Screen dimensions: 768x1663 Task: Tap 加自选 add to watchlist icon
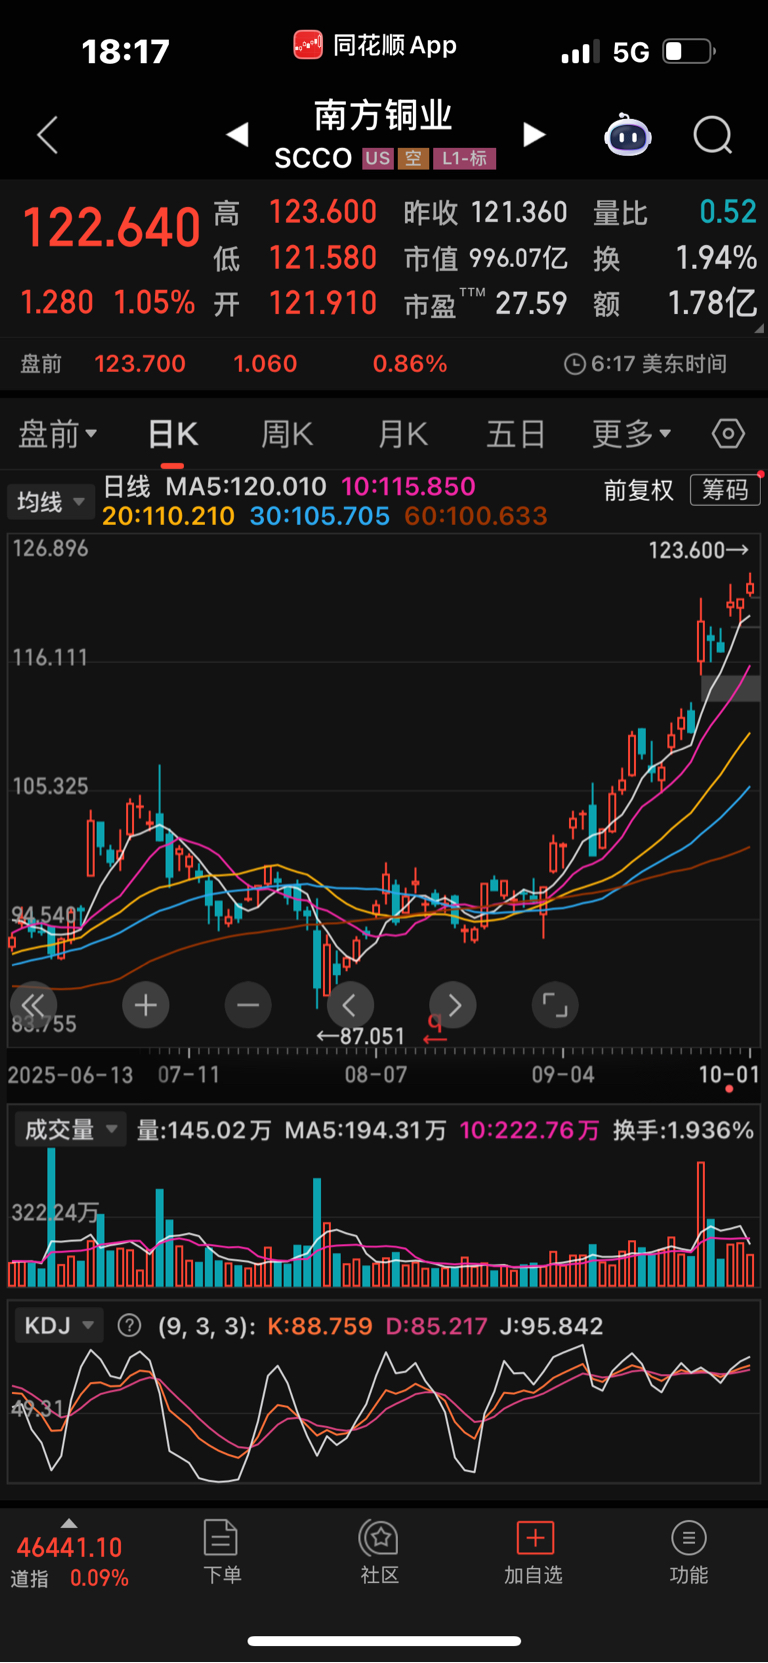pyautogui.click(x=535, y=1538)
